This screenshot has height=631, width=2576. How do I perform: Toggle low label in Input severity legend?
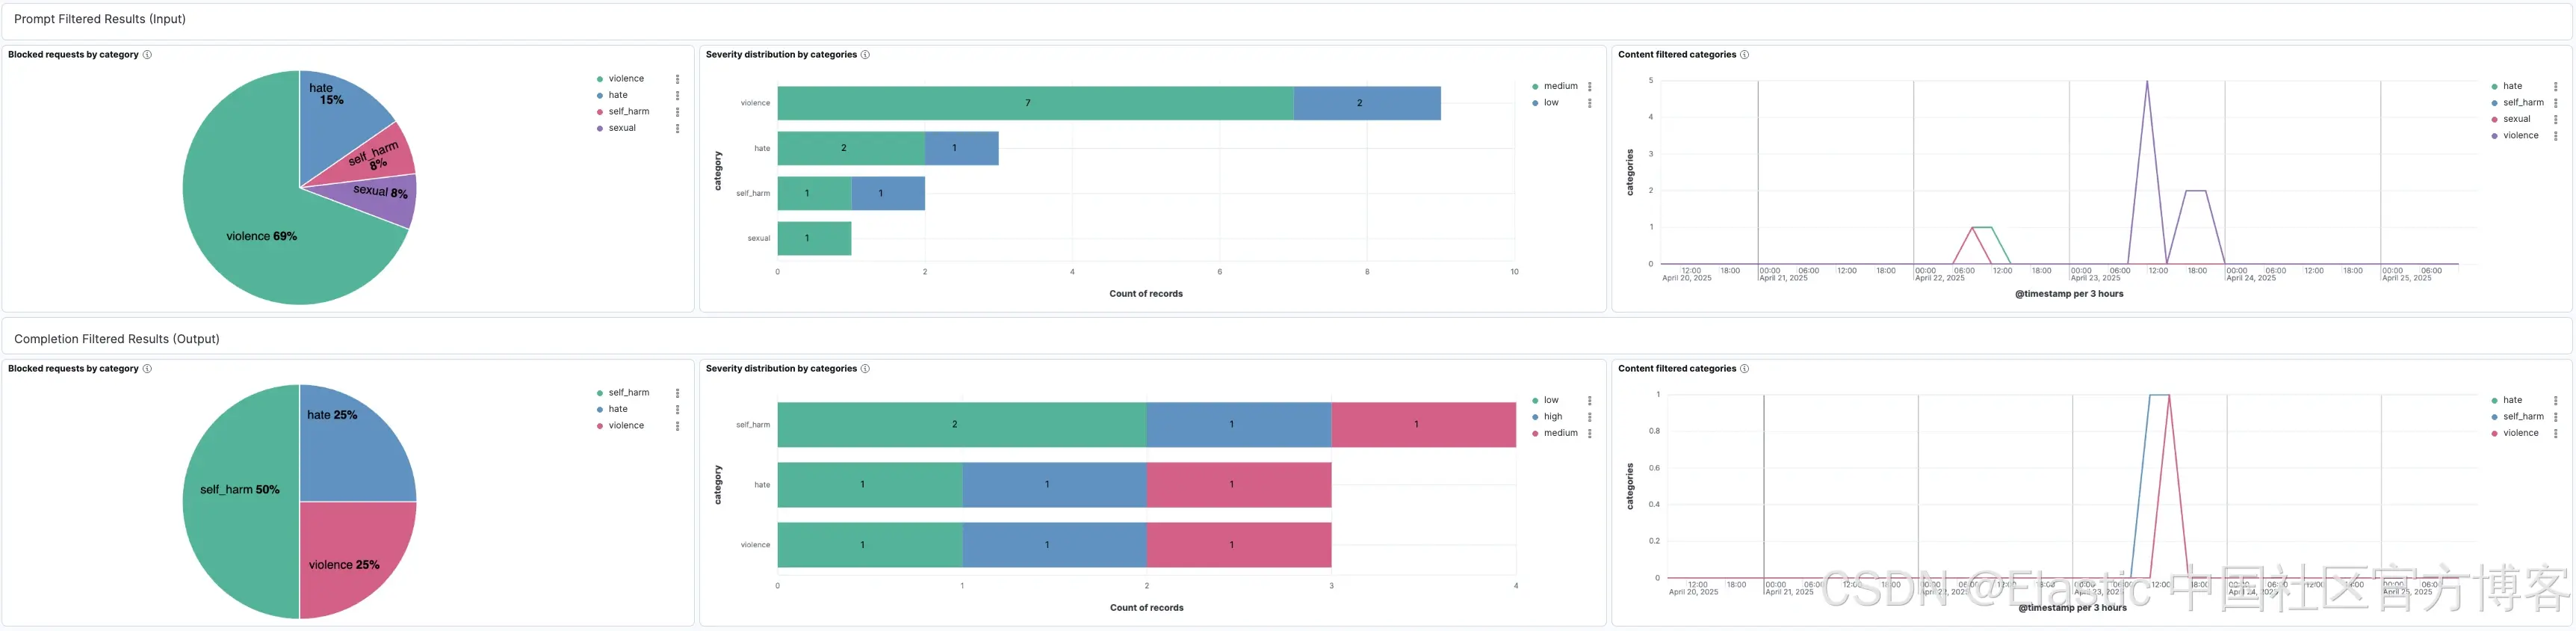pos(1551,103)
